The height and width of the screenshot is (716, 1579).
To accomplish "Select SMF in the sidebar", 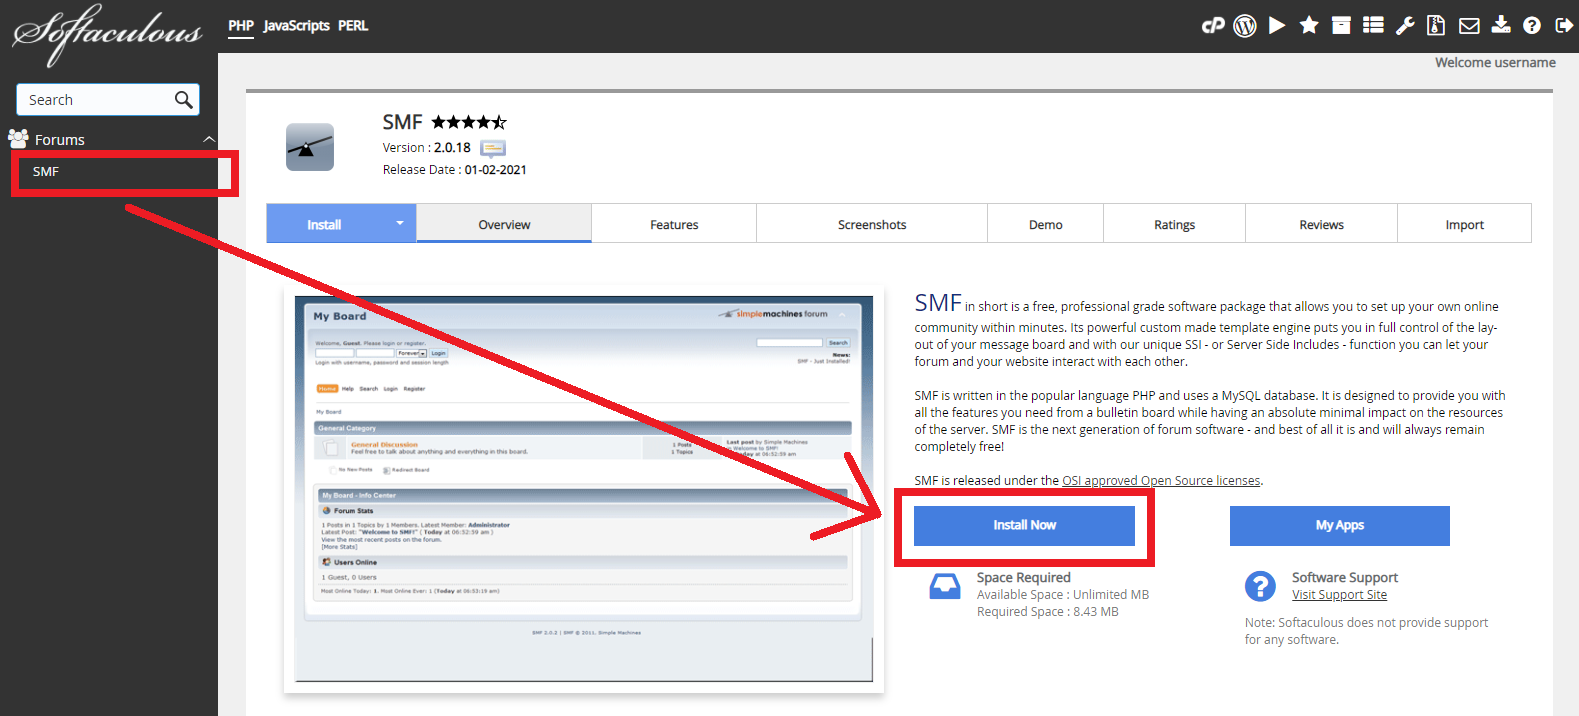I will pyautogui.click(x=46, y=172).
